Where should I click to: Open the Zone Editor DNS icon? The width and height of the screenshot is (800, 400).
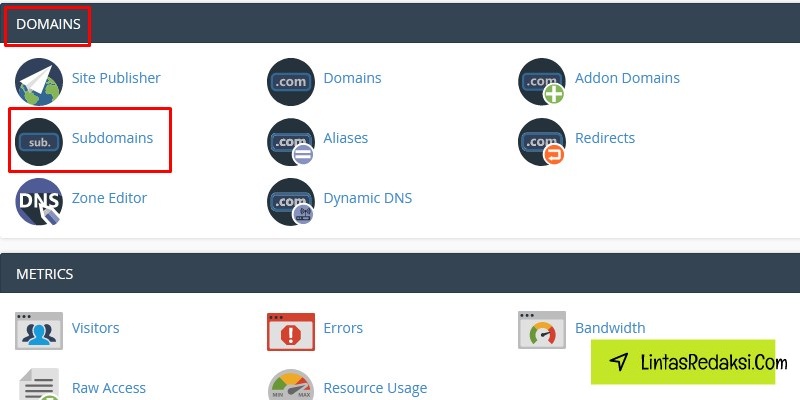[39, 202]
